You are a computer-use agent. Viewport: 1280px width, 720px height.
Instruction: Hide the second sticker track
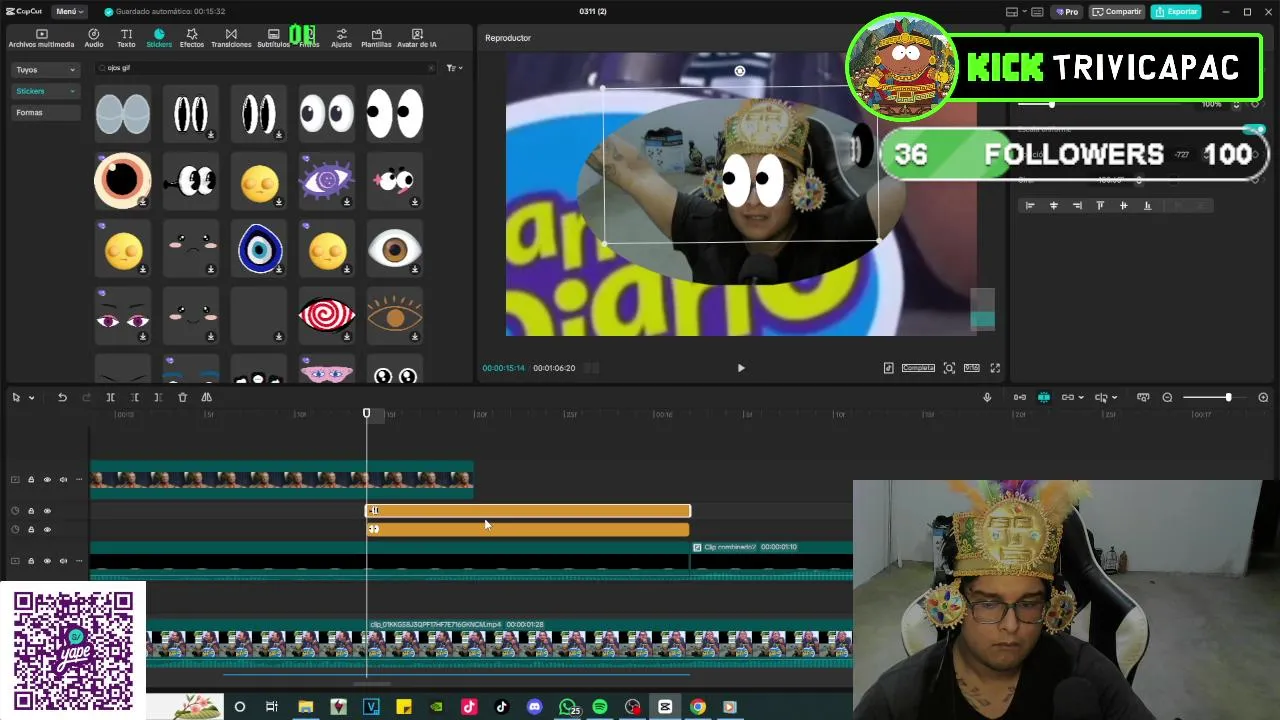[x=47, y=529]
